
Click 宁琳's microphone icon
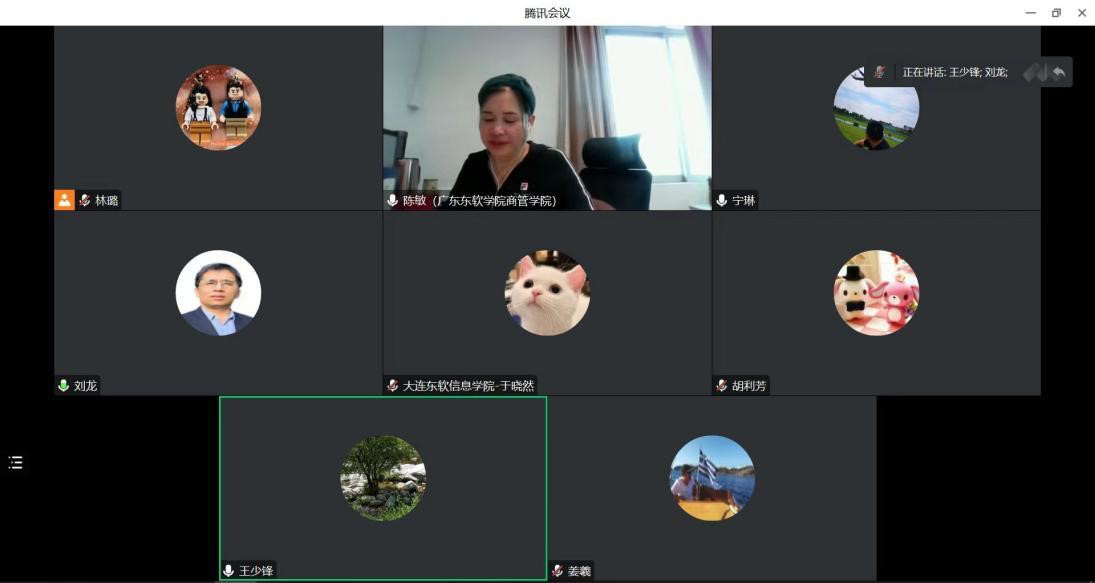[722, 201]
